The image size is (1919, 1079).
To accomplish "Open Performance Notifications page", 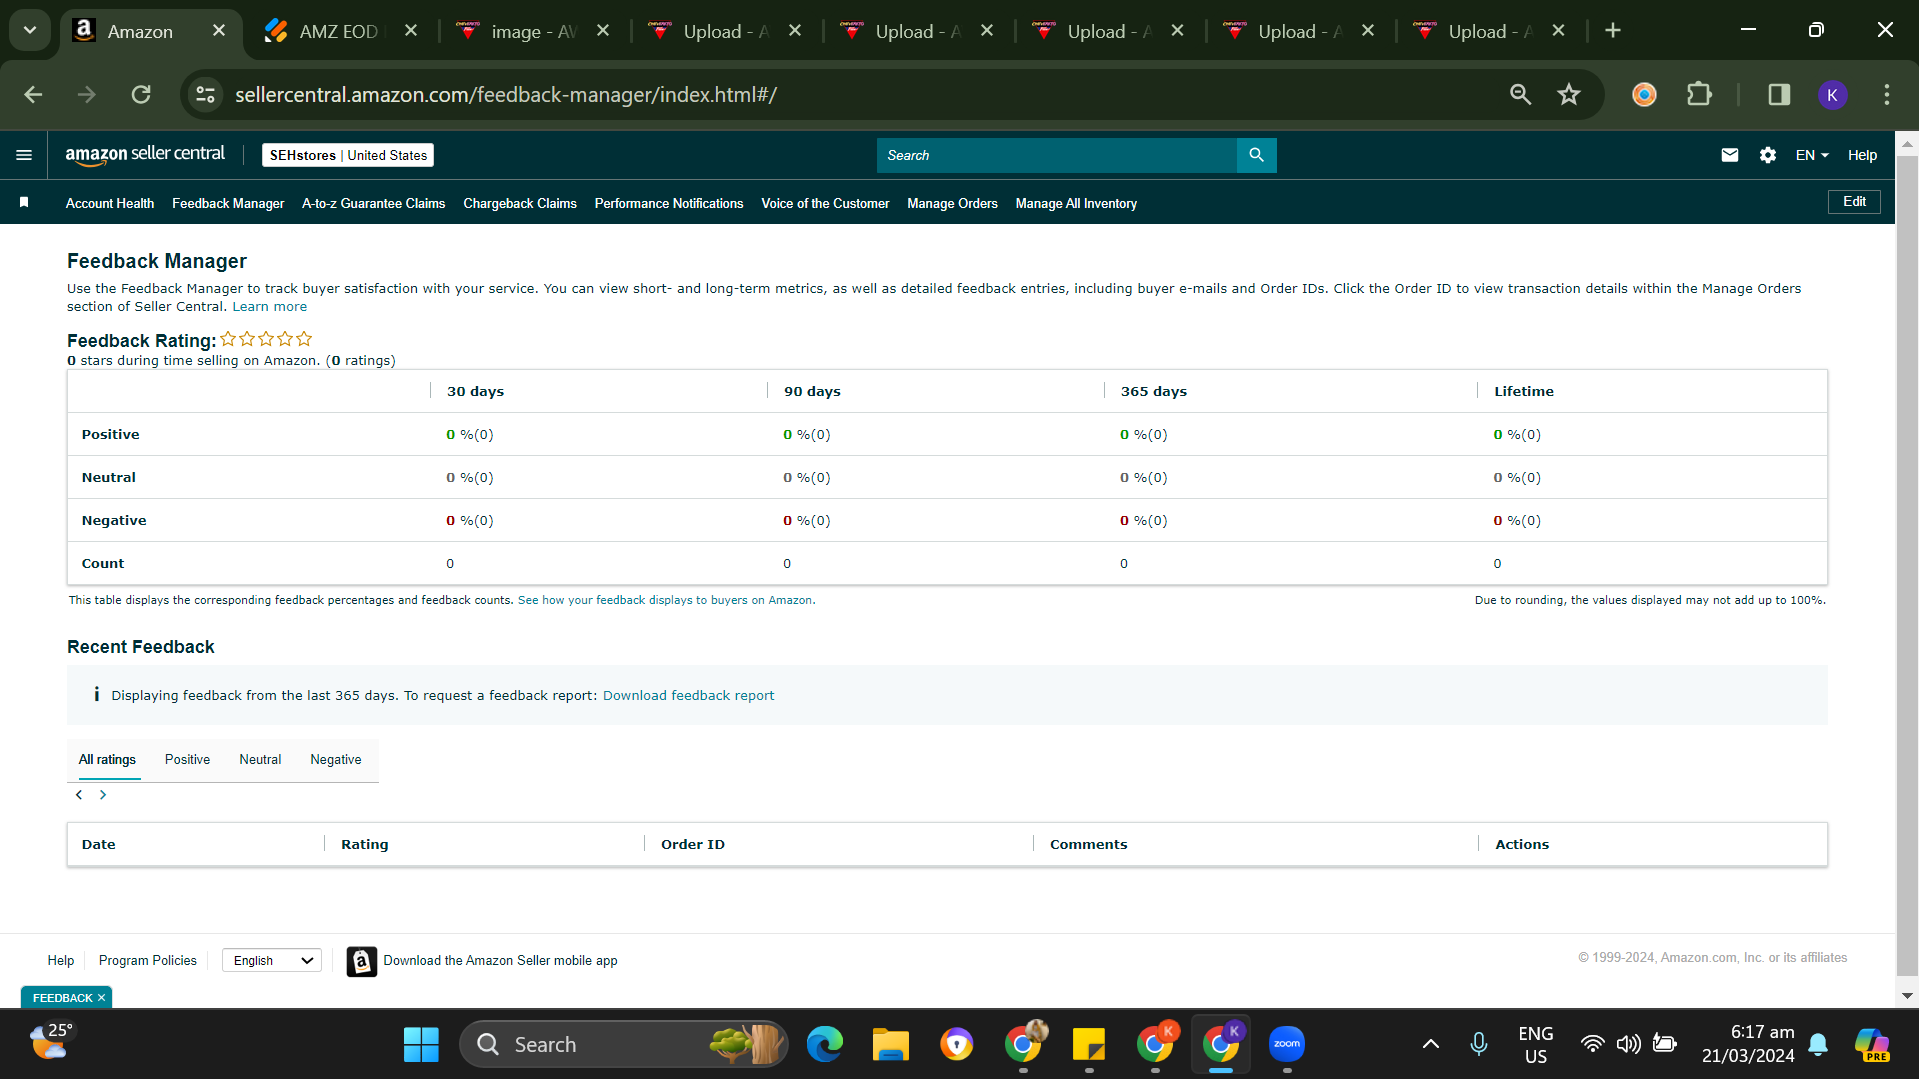I will 669,203.
